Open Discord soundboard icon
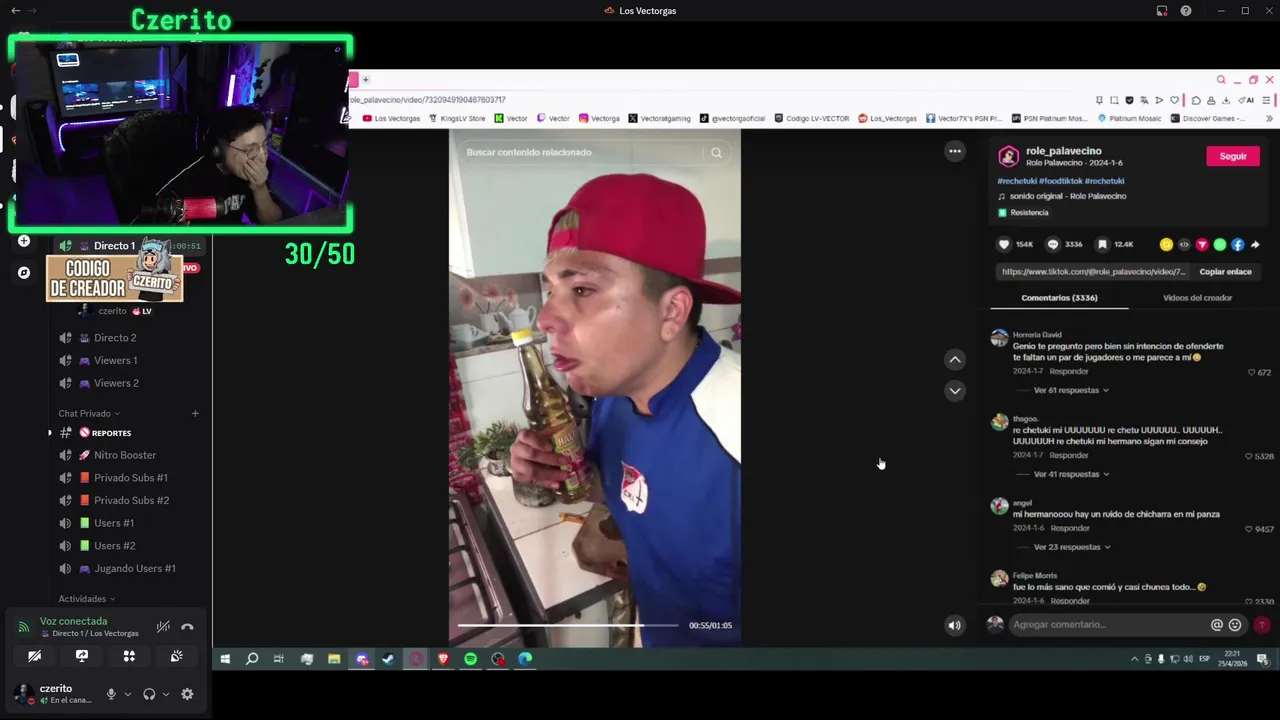The height and width of the screenshot is (720, 1280). (x=176, y=656)
